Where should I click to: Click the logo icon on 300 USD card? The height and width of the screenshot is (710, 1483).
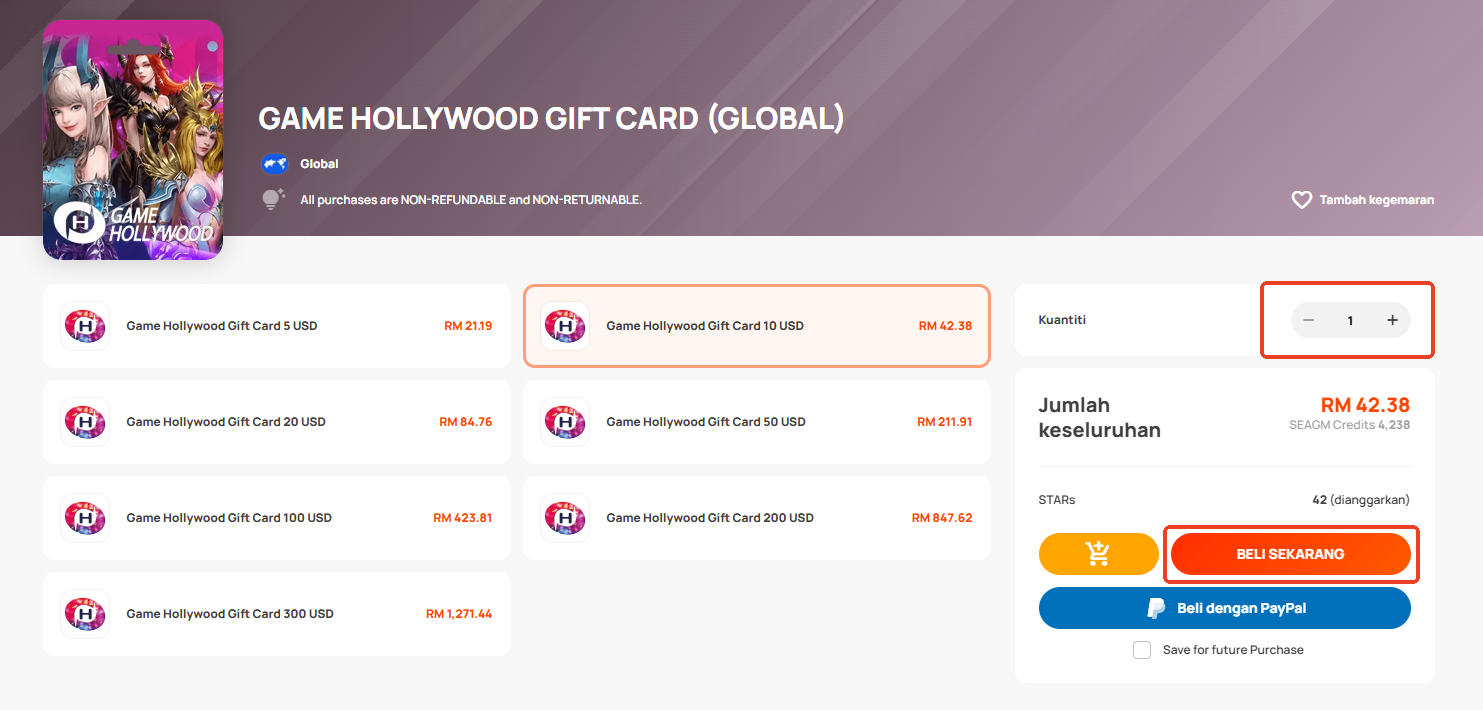pyautogui.click(x=85, y=614)
